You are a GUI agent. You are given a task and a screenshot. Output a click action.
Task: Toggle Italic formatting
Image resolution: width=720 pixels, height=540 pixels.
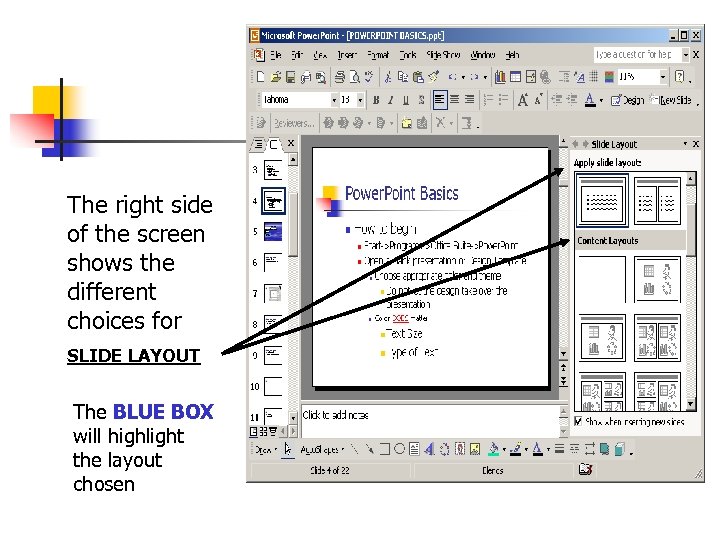click(391, 100)
